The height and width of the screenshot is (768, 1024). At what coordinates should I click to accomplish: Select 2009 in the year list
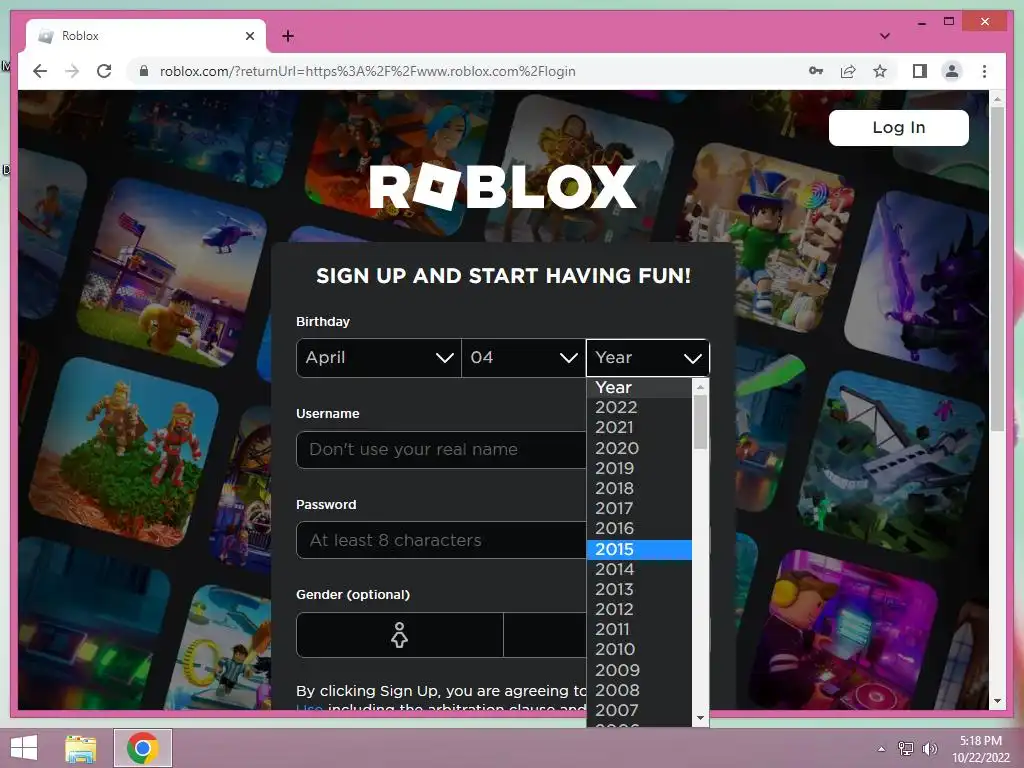coord(639,670)
